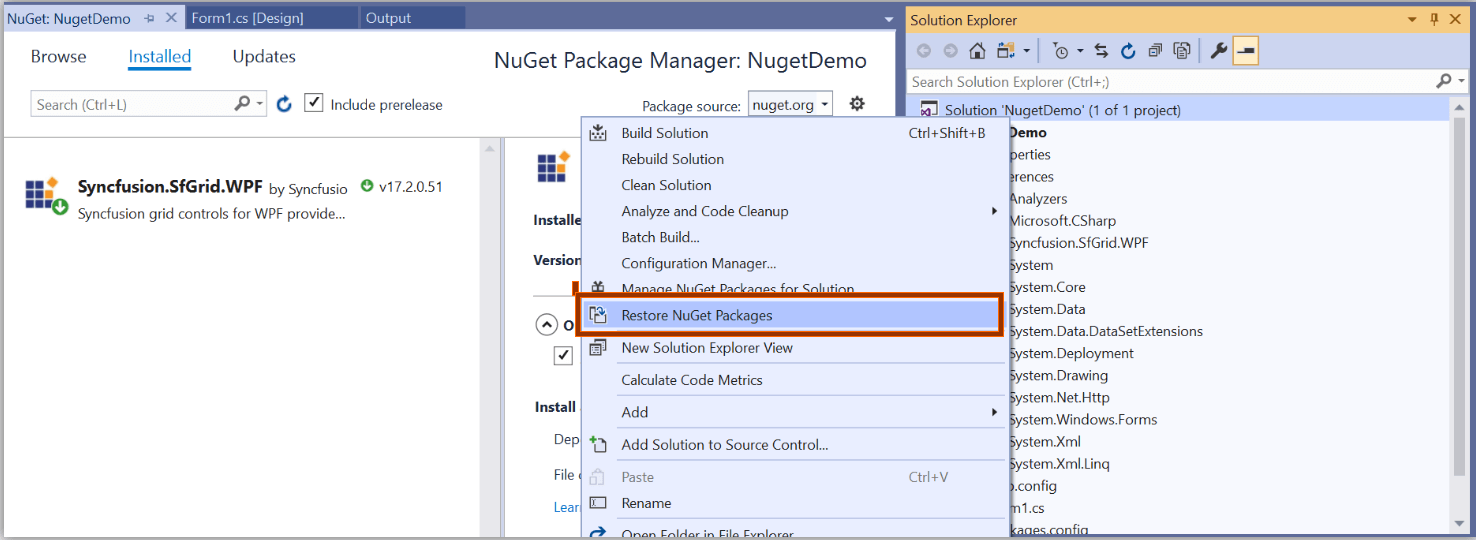Open the Updates tab in NuGet manager

(x=264, y=57)
